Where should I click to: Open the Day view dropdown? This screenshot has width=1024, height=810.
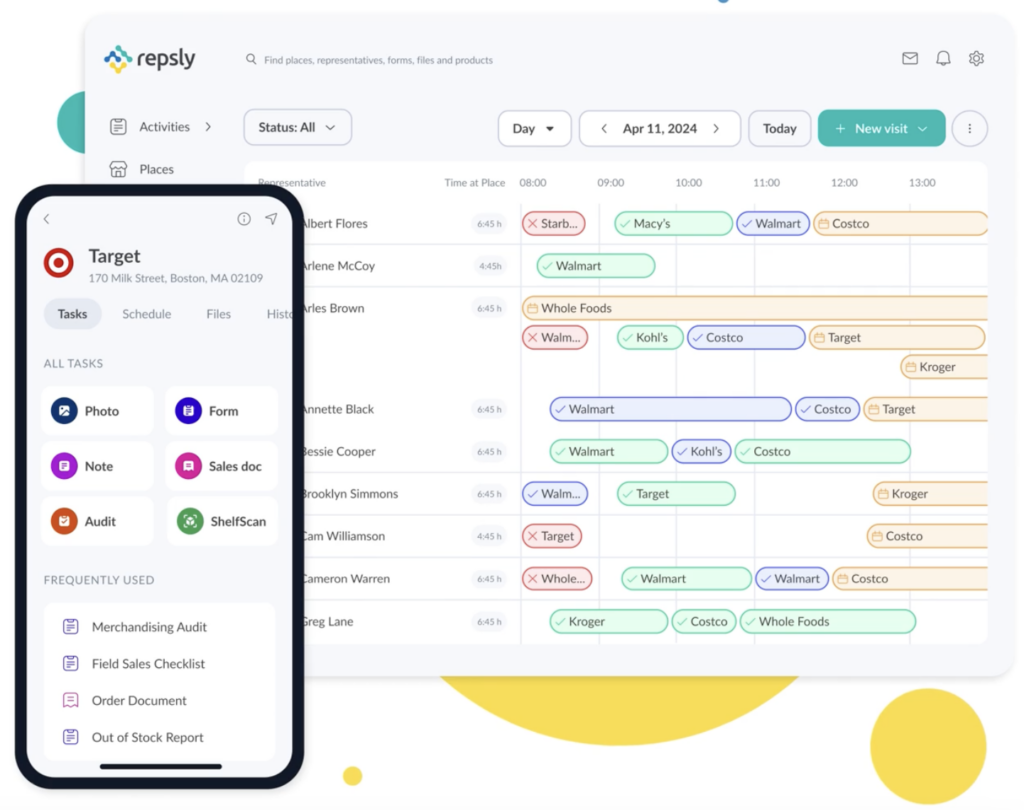[x=534, y=128]
